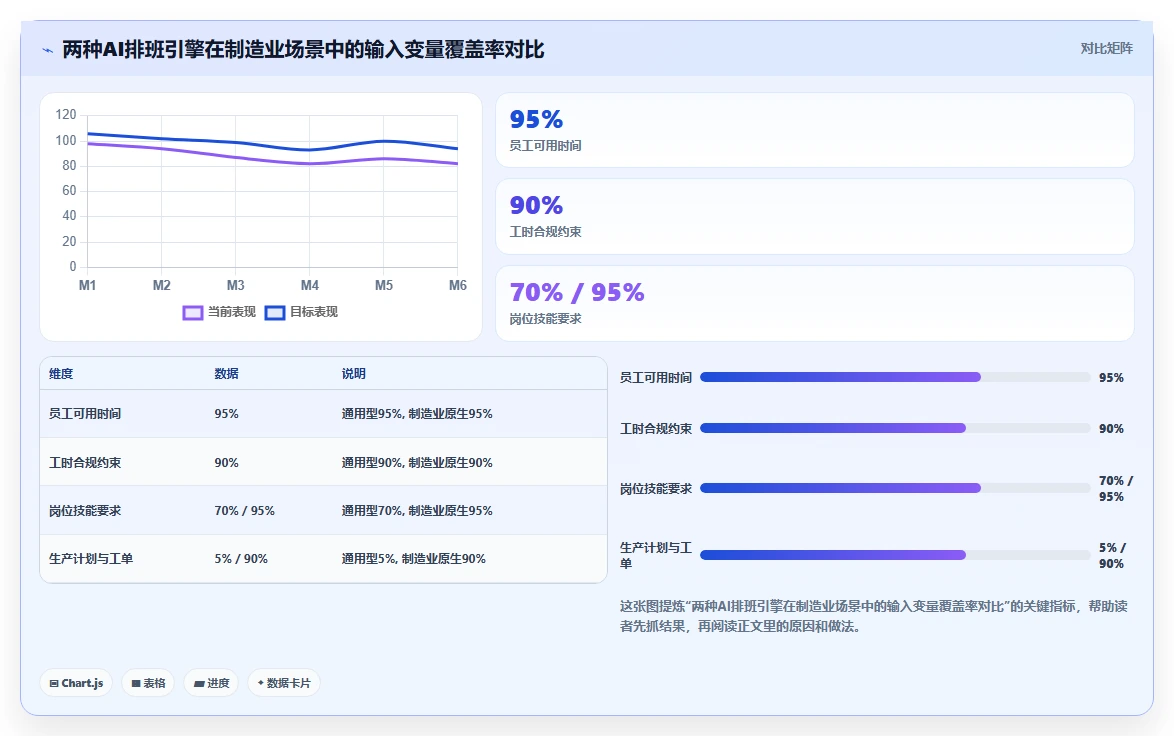Click the main title 两种AI排班引擎 heading

pyautogui.click(x=303, y=49)
